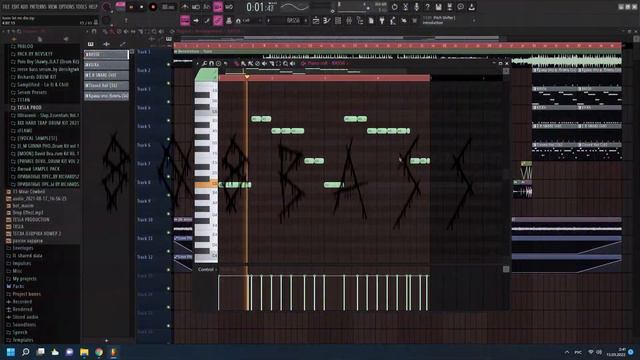Expand the Templates browser folder

20,340
